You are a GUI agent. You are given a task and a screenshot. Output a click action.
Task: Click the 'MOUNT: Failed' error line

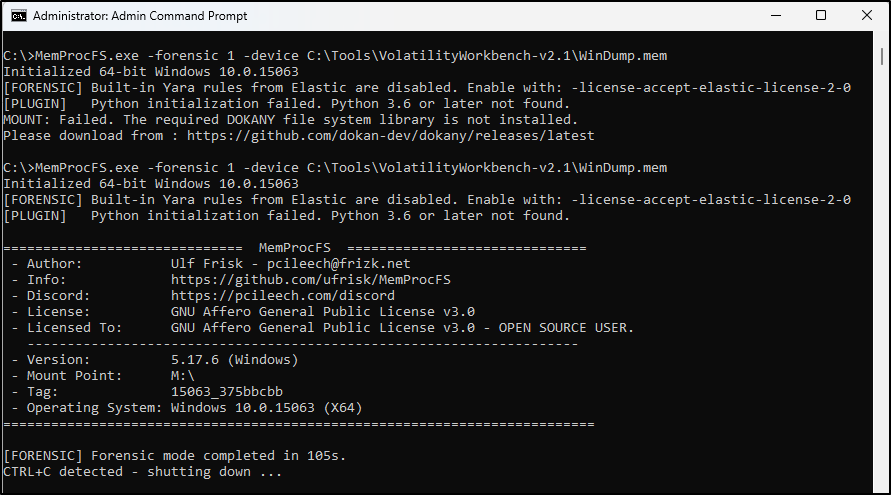[290, 120]
